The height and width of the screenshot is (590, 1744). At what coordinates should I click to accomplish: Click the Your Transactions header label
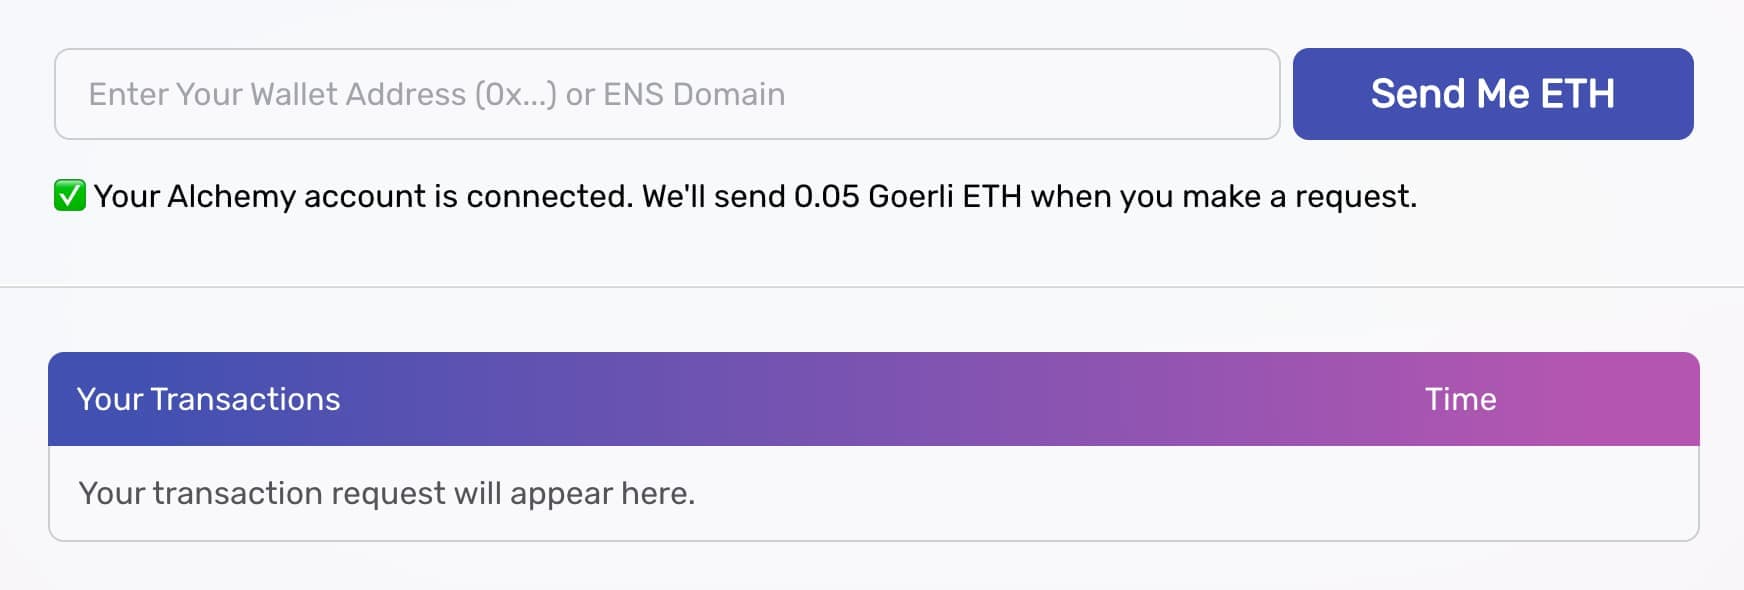tap(209, 399)
